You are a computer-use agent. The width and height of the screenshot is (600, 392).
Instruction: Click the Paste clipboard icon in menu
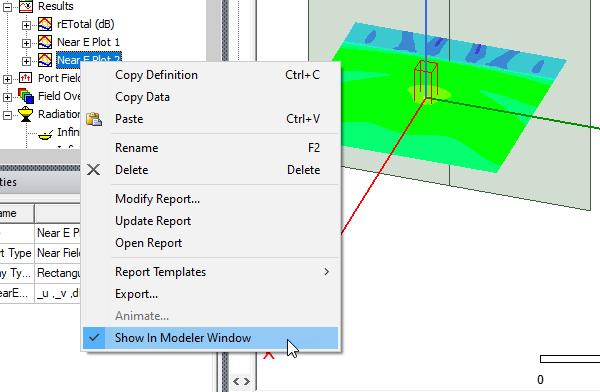click(94, 119)
